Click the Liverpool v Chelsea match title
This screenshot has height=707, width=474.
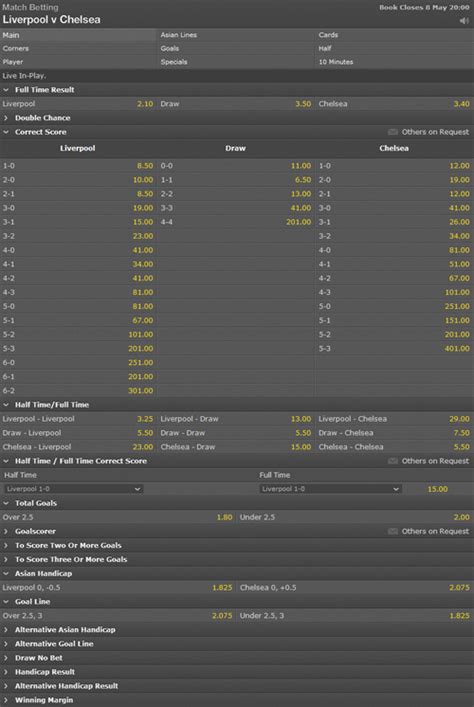(x=51, y=20)
